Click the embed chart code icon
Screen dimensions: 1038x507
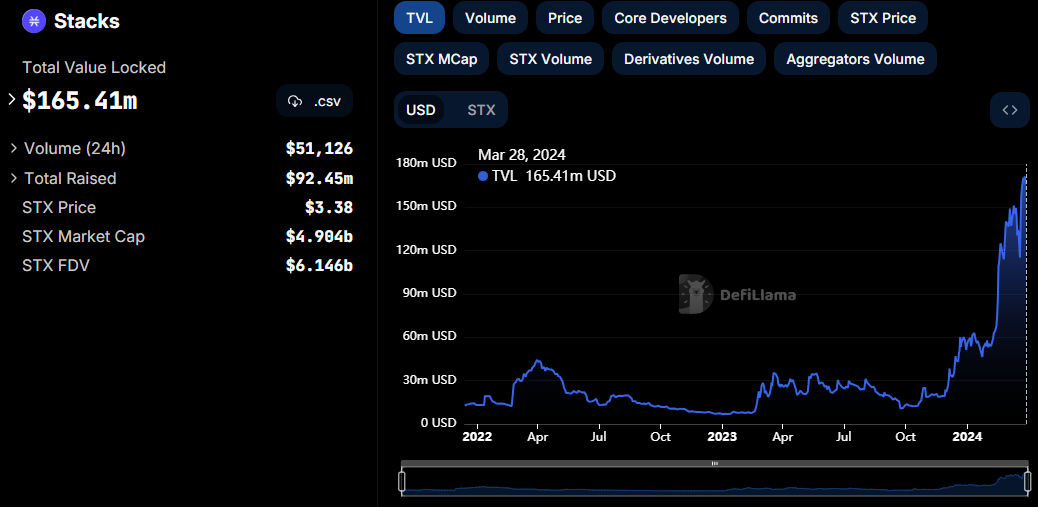pyautogui.click(x=1010, y=110)
